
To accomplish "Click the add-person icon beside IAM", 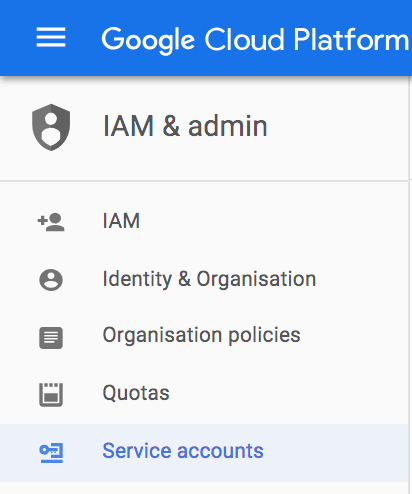I will [51, 222].
